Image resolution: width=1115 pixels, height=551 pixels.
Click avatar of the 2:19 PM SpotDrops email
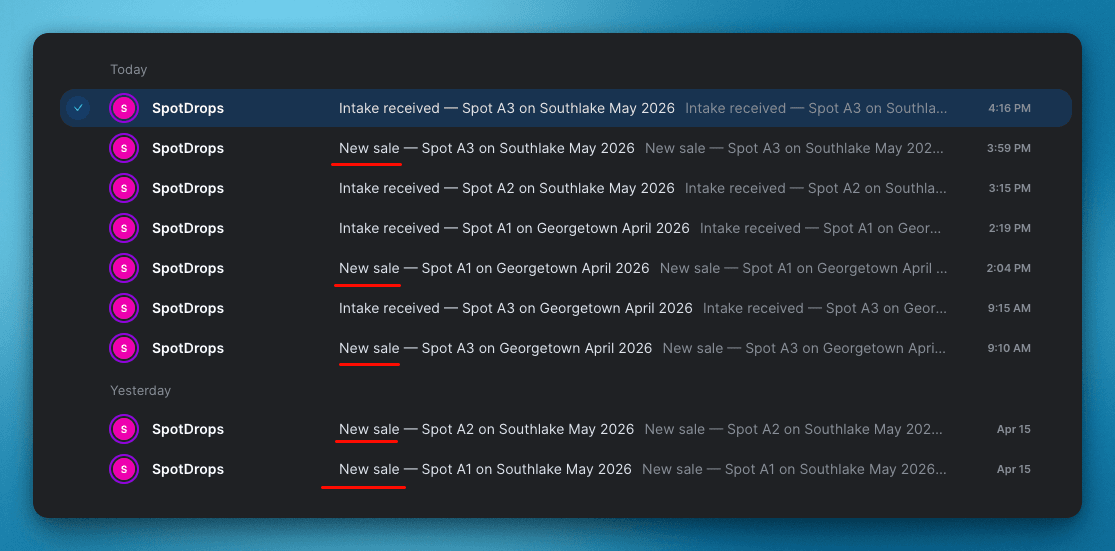[x=124, y=228]
